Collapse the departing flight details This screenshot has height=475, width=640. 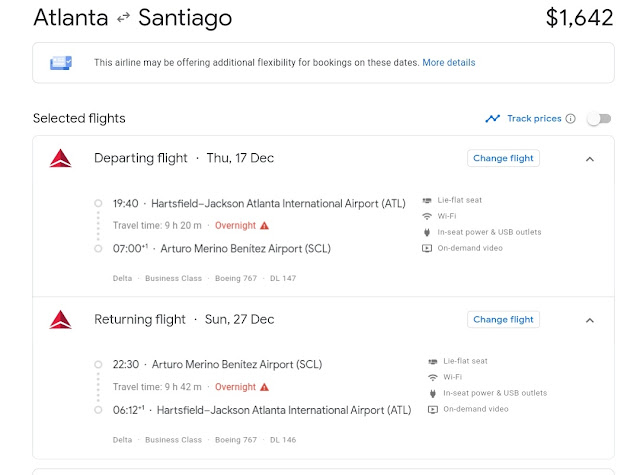(x=589, y=159)
